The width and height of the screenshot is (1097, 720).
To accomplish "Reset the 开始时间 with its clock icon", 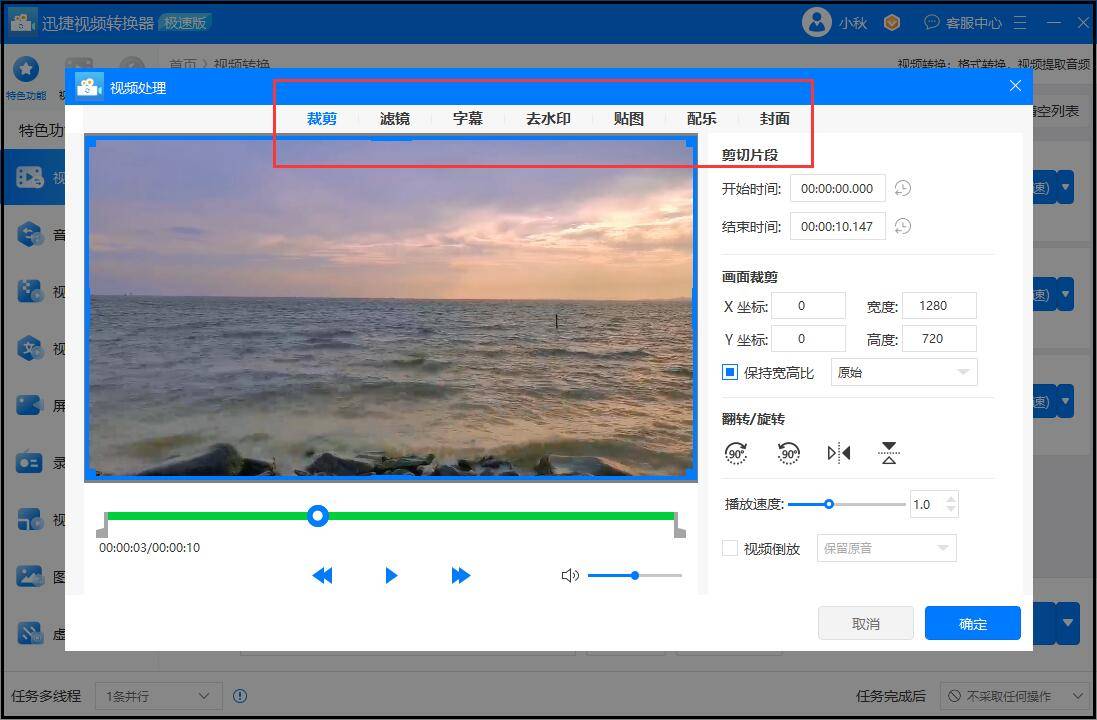I will pyautogui.click(x=902, y=188).
